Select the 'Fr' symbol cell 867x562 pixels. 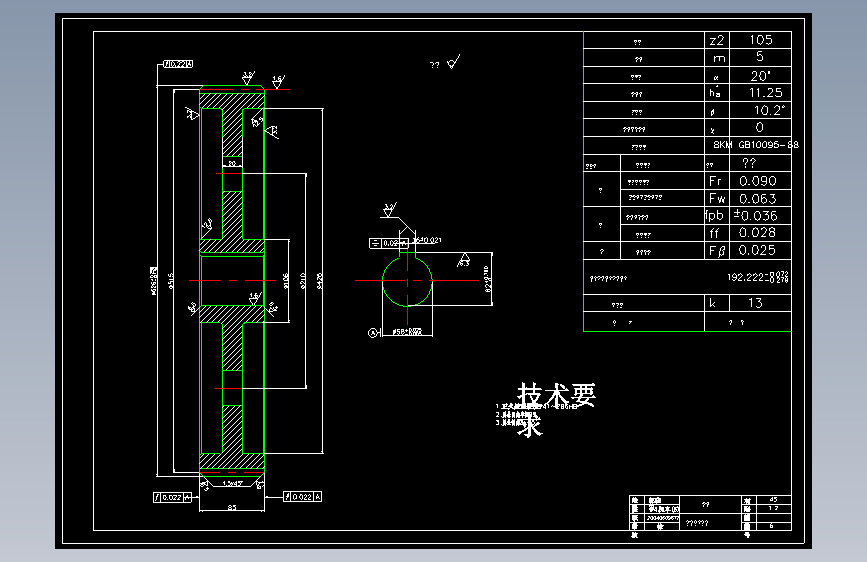[717, 181]
